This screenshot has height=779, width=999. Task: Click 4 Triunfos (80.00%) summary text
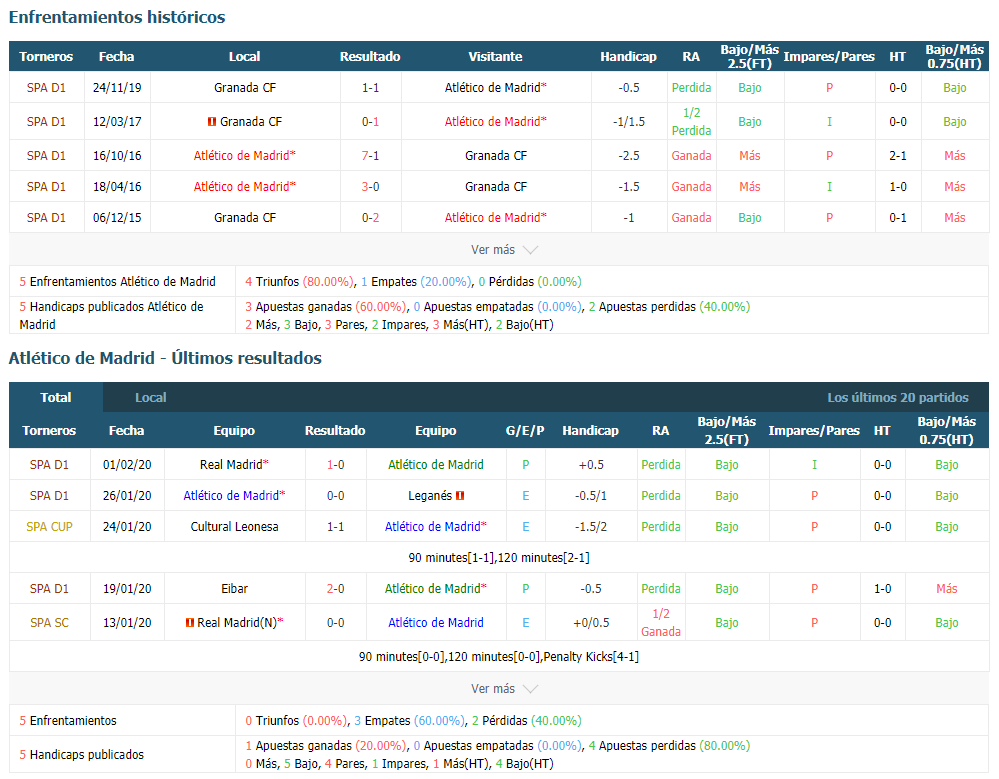pyautogui.click(x=299, y=282)
